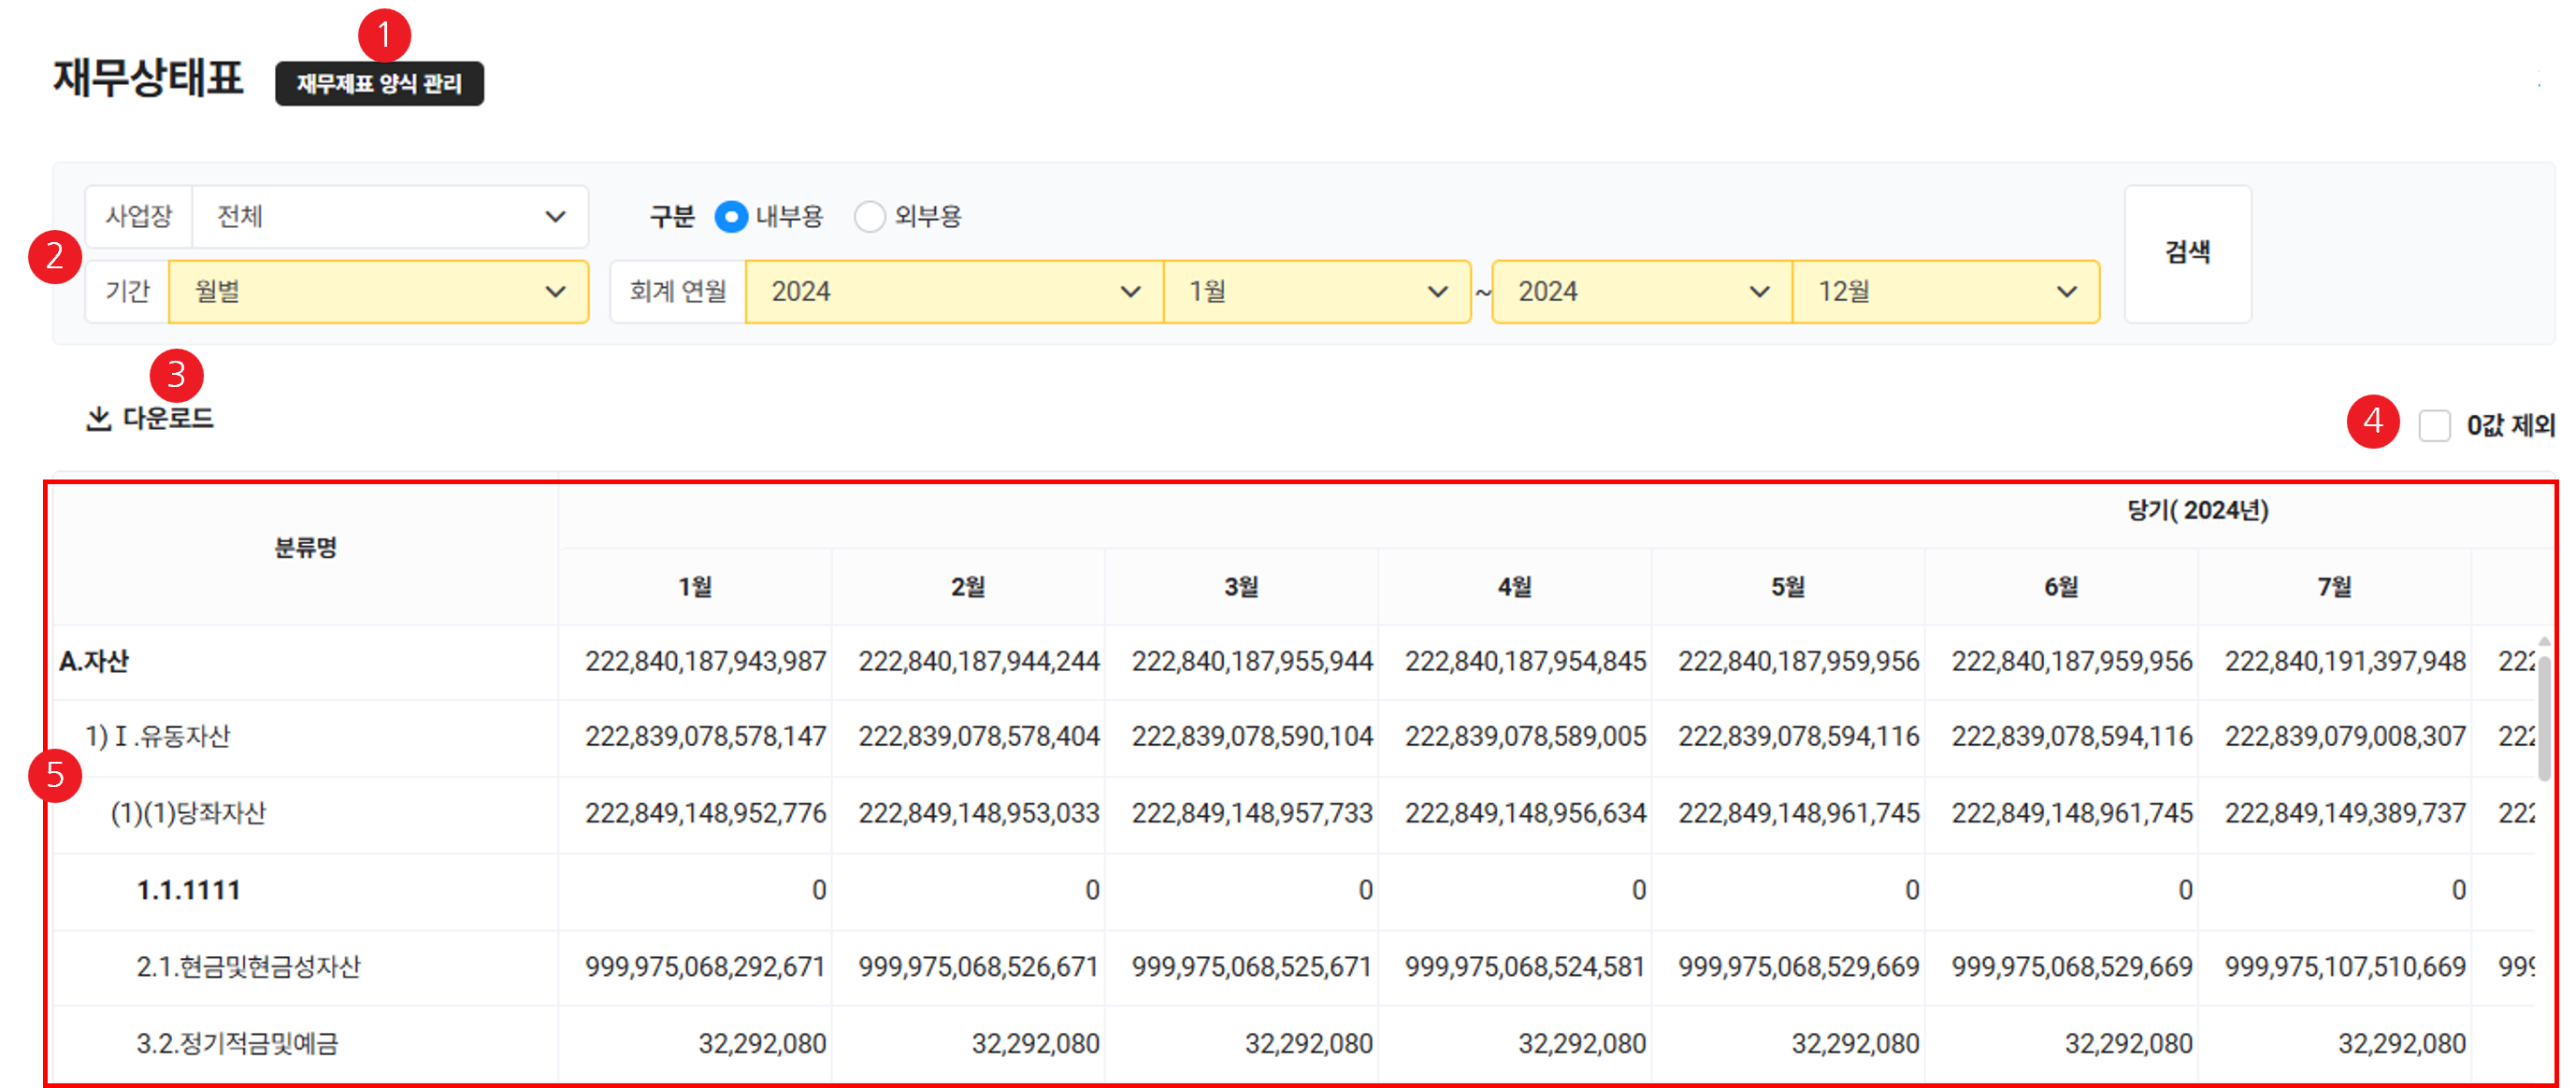Click the 분류명 column header

tap(306, 548)
